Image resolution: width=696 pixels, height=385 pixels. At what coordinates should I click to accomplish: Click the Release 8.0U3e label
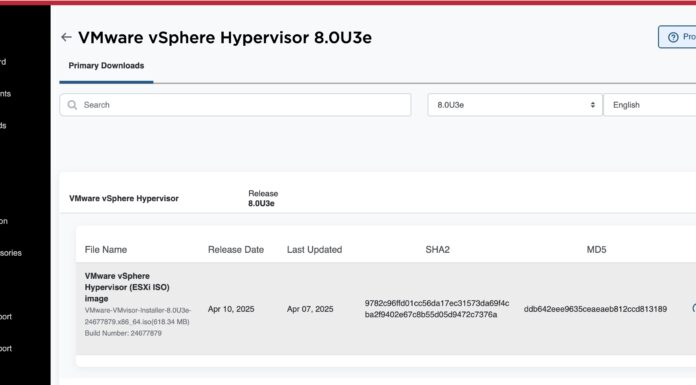(x=263, y=198)
